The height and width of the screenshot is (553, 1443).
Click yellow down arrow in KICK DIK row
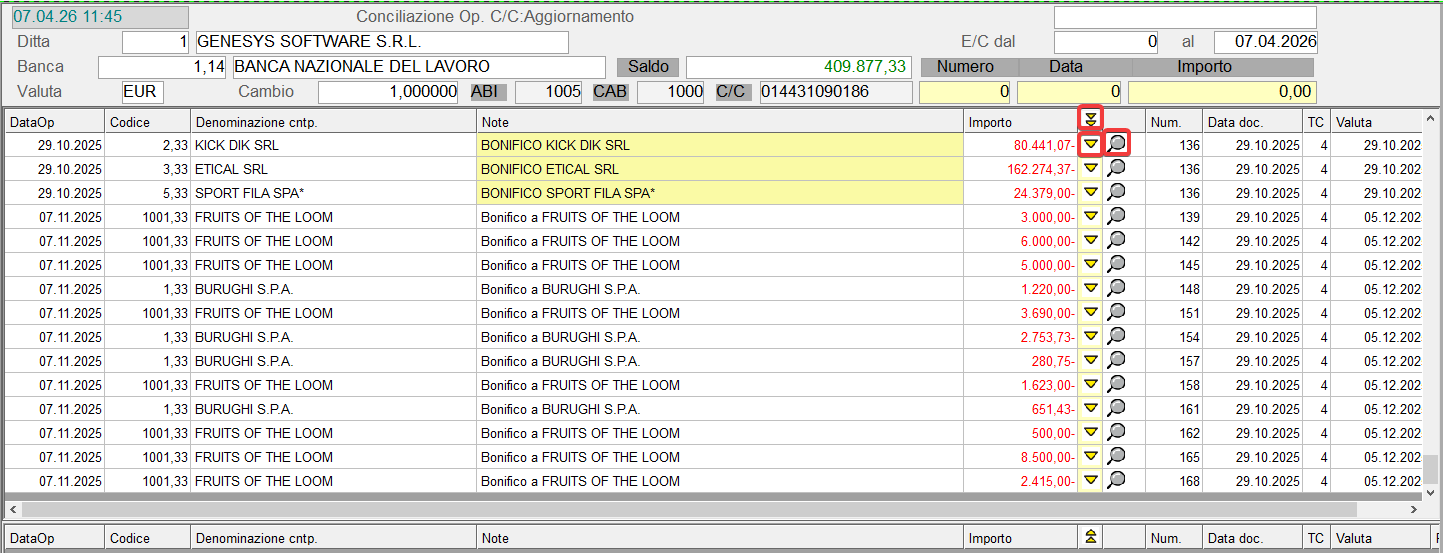point(1090,145)
